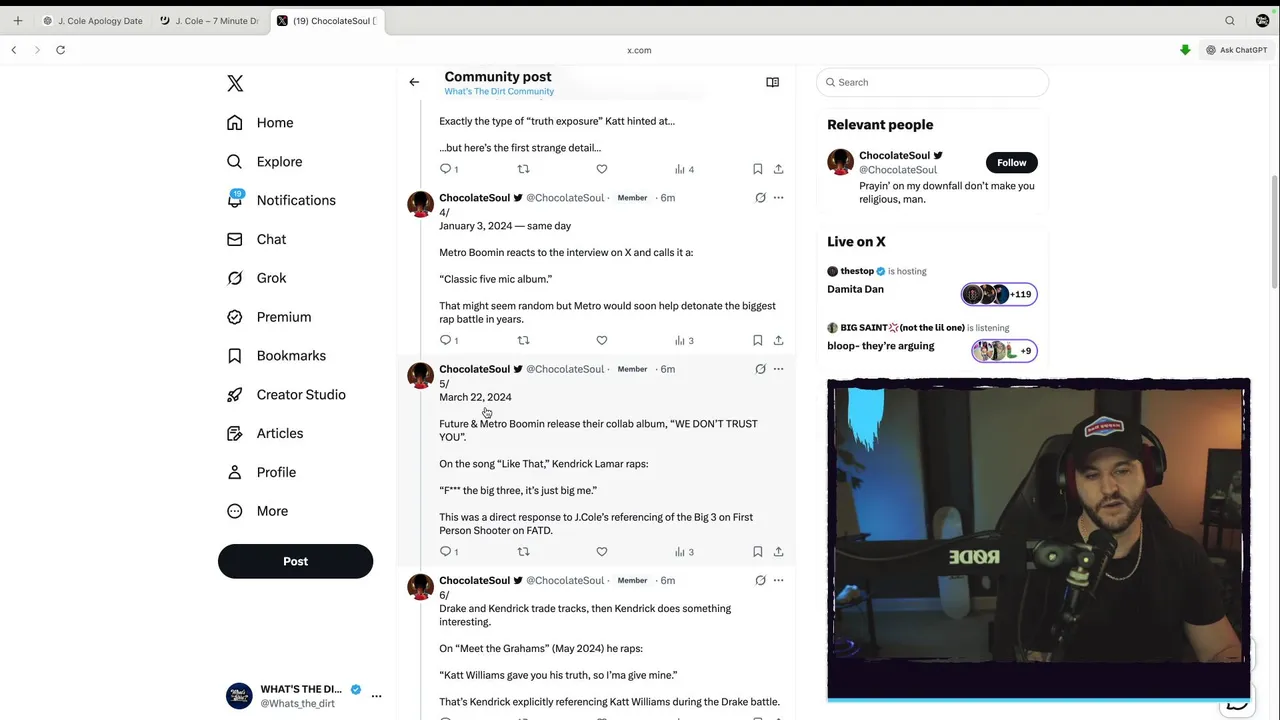Open Articles in sidebar
Viewport: 1280px width, 720px height.
click(264, 434)
